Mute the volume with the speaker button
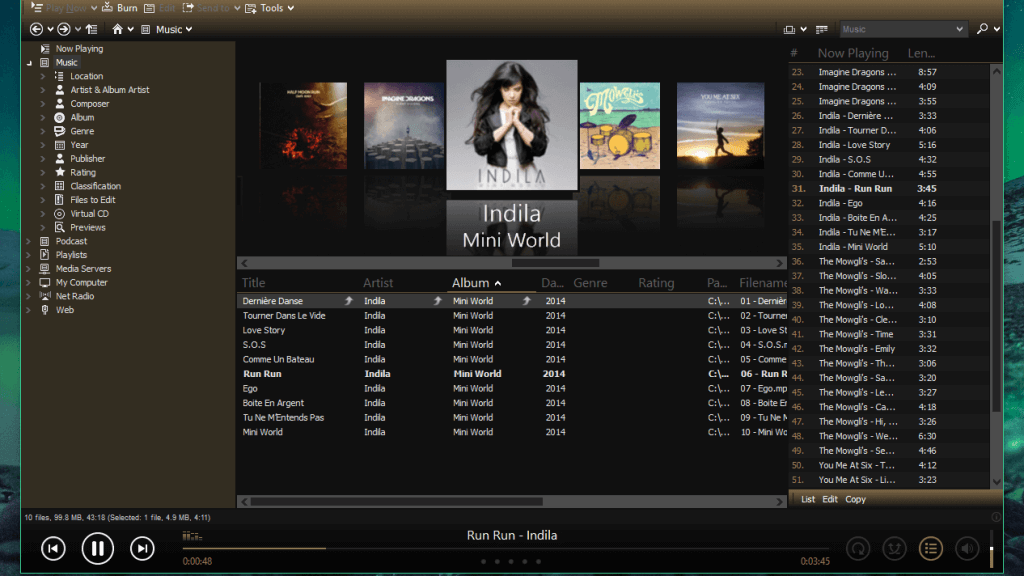1024x576 pixels. click(x=967, y=549)
